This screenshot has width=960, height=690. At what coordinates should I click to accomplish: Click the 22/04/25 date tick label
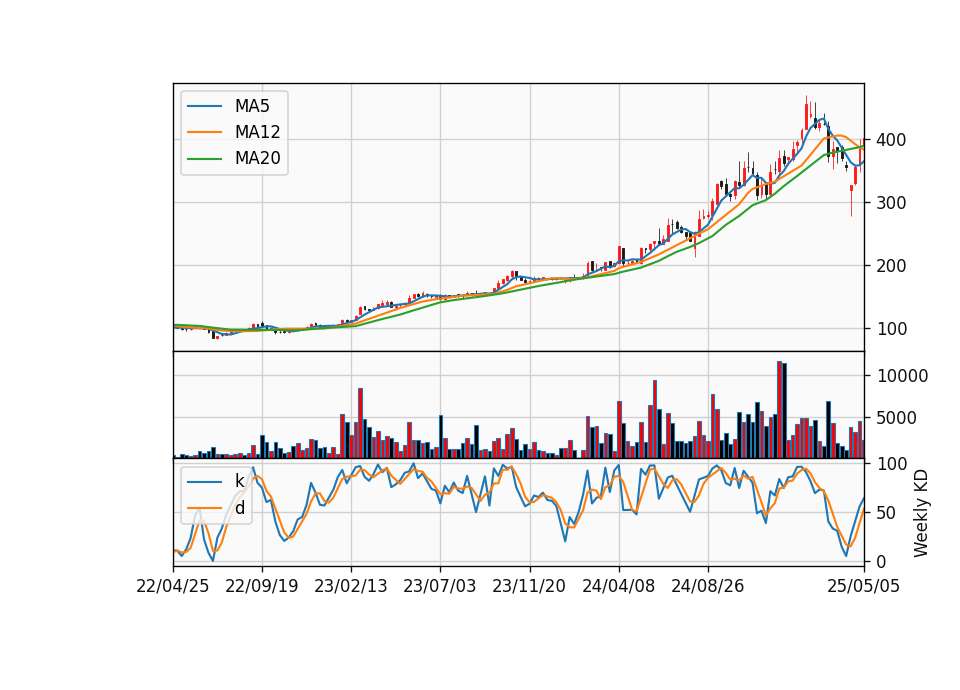pos(173,586)
